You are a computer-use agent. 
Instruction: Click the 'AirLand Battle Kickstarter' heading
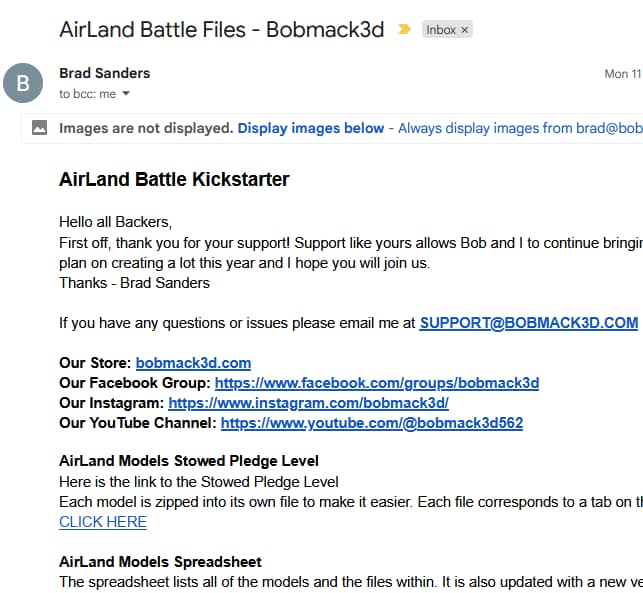(x=174, y=179)
